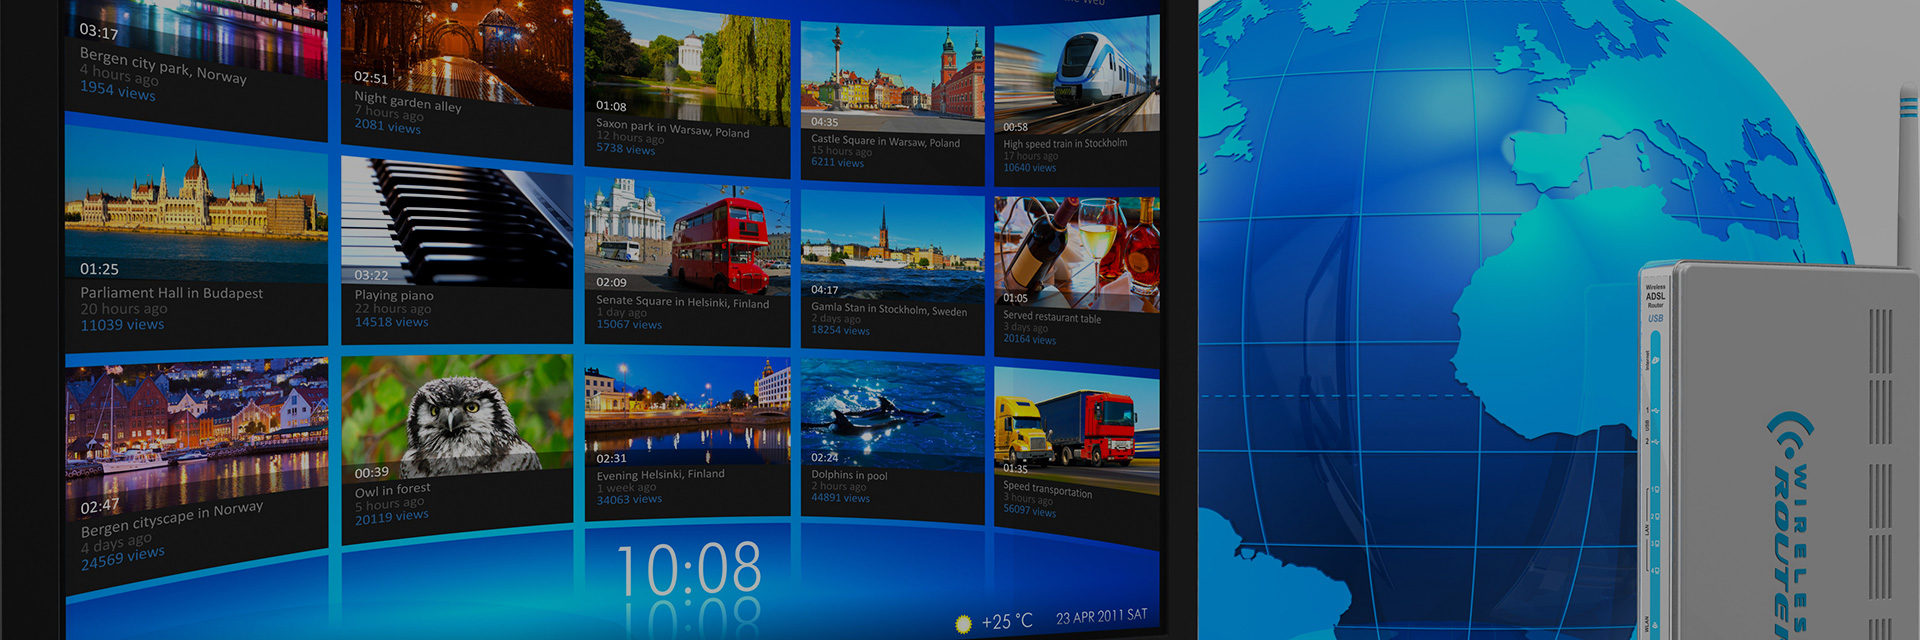The height and width of the screenshot is (640, 1920).
Task: Select the Served restaurant table thumbnail
Action: [x=1076, y=253]
